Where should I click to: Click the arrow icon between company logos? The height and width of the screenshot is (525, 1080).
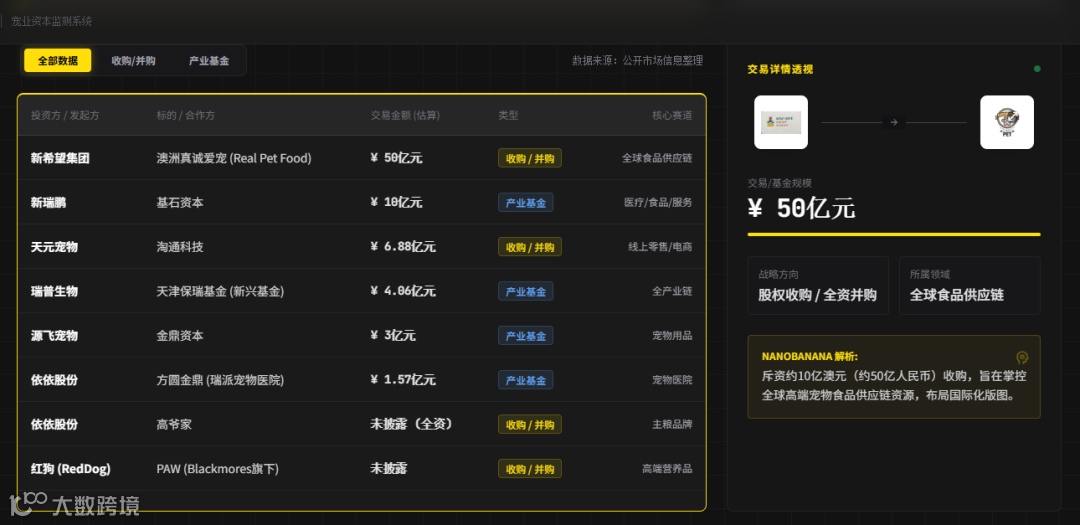tap(894, 122)
